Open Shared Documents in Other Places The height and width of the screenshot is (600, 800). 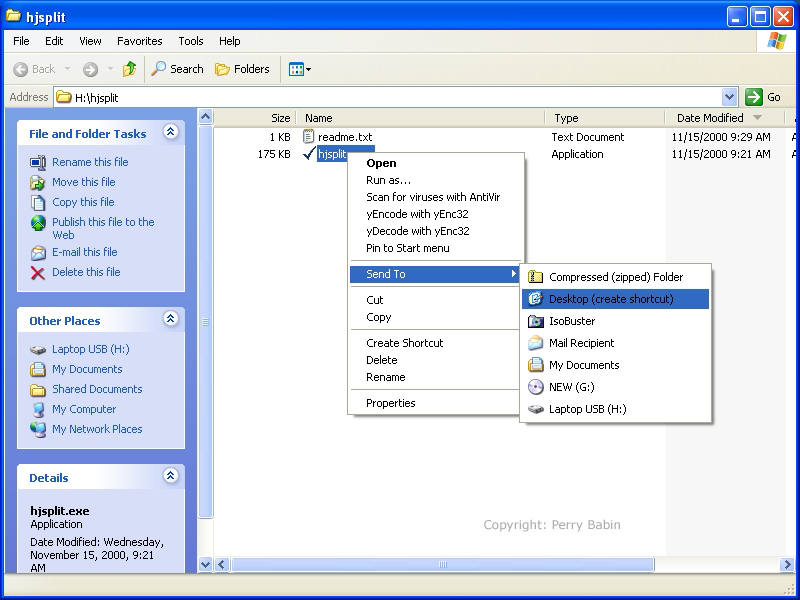[x=97, y=389]
